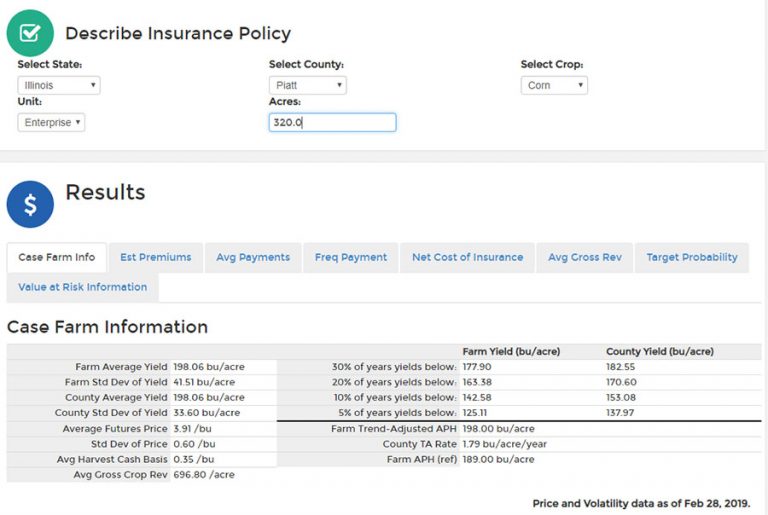768x515 pixels.
Task: Click the 20% of years yields below label
Action: click(394, 382)
